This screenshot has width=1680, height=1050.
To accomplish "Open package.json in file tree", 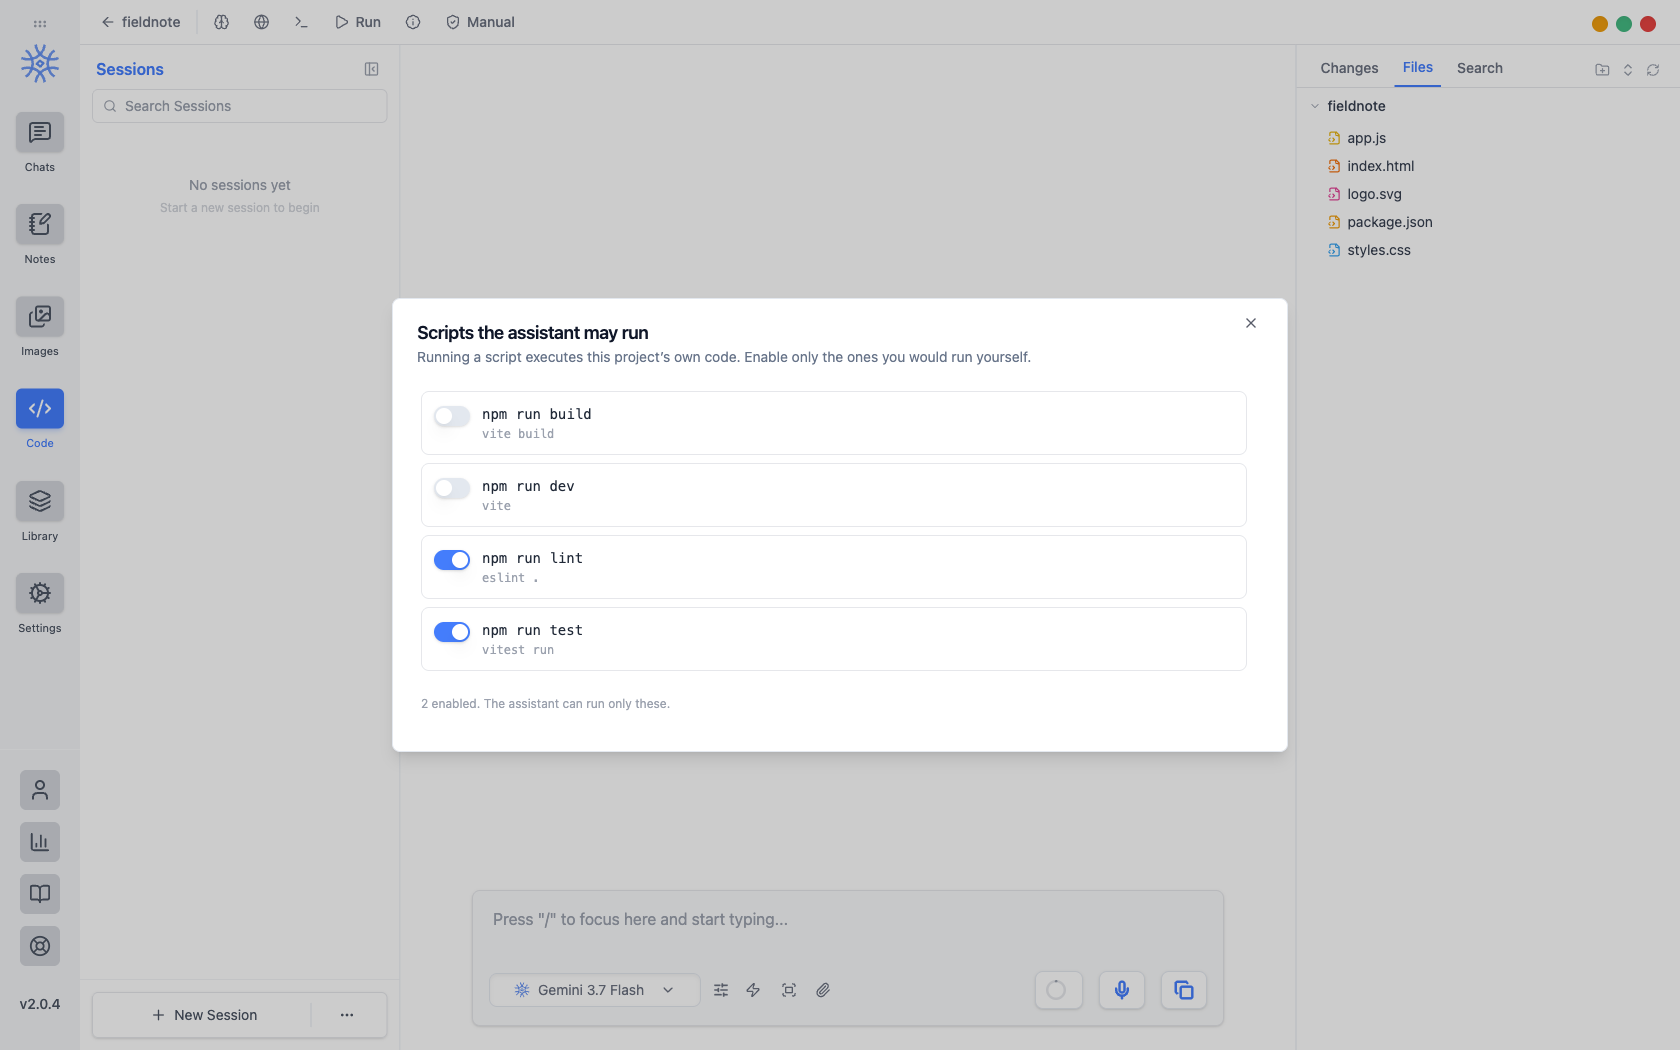I will click(x=1389, y=222).
